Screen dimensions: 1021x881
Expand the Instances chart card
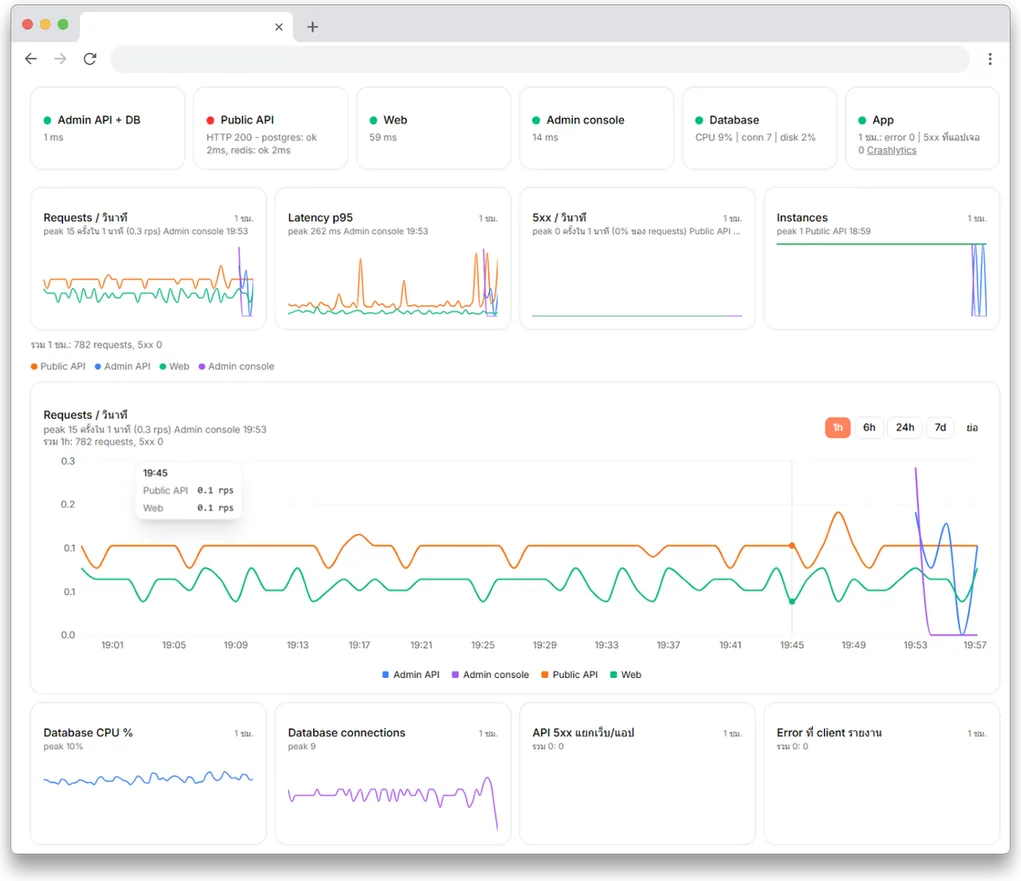(882, 259)
